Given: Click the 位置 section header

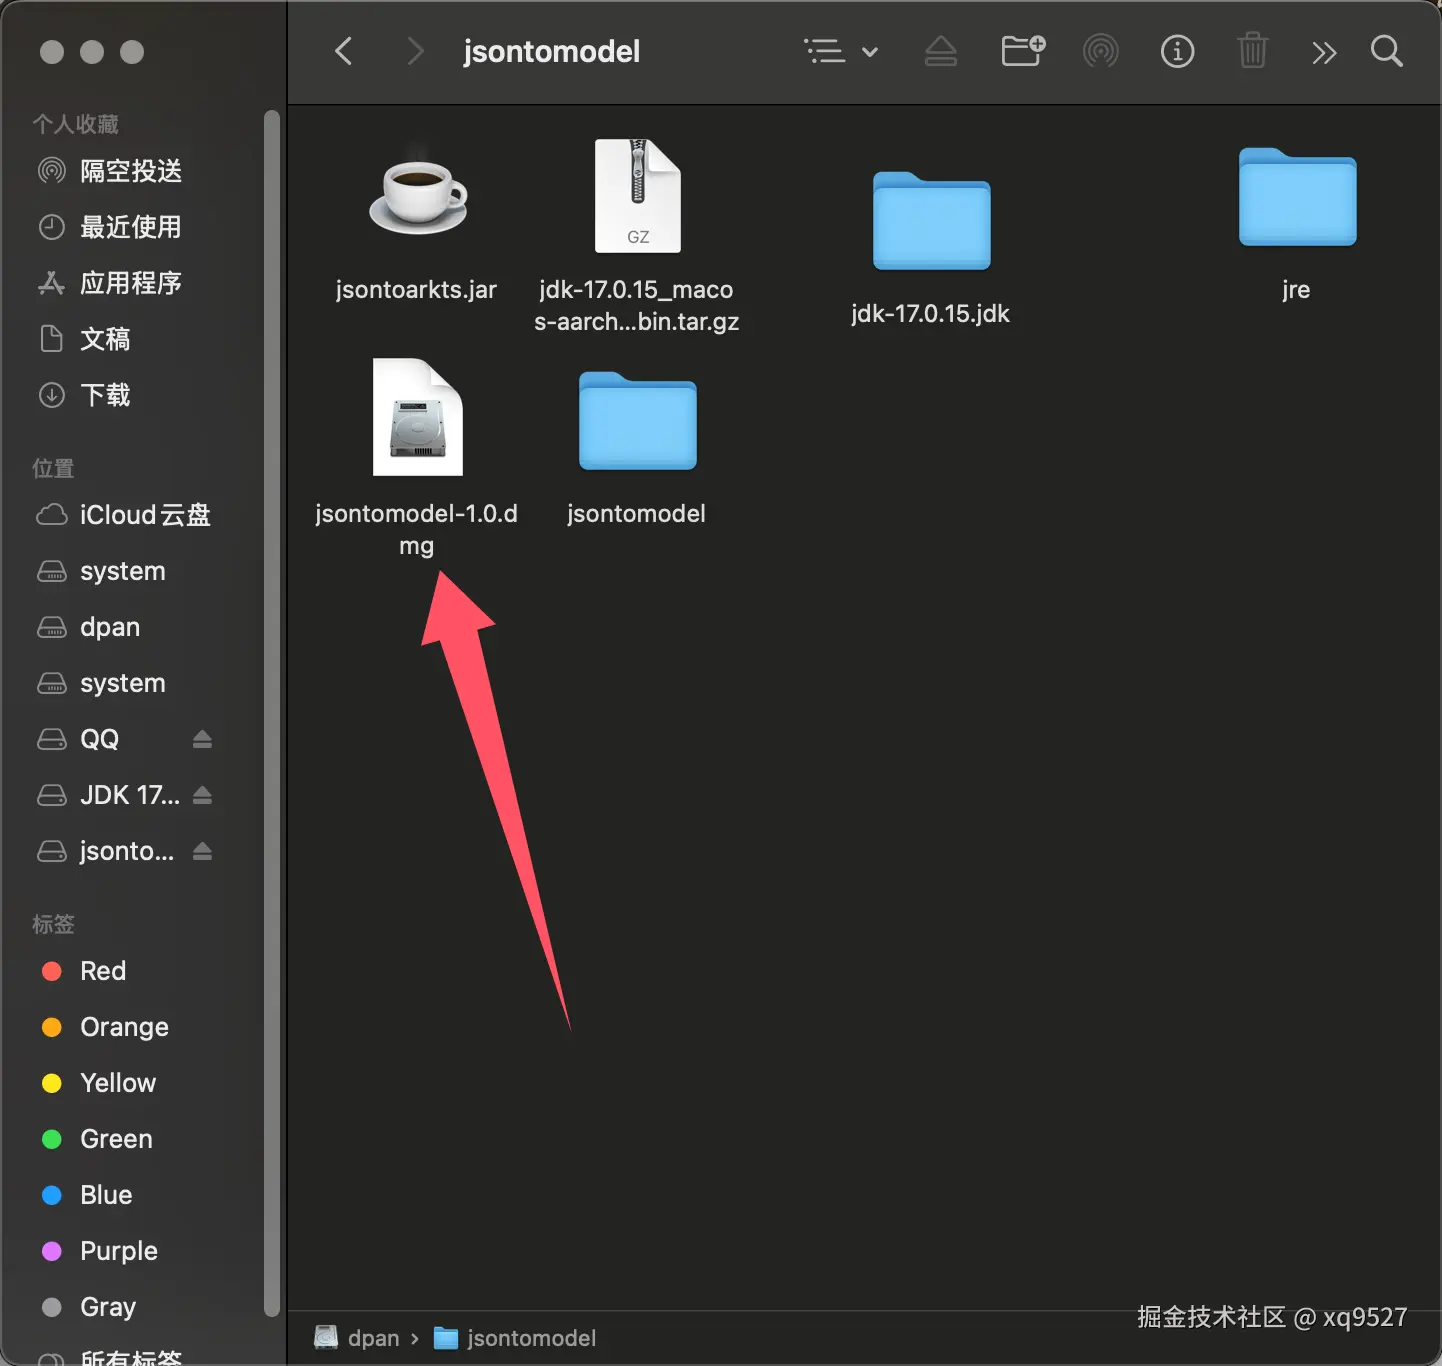Looking at the screenshot, I should tap(53, 468).
